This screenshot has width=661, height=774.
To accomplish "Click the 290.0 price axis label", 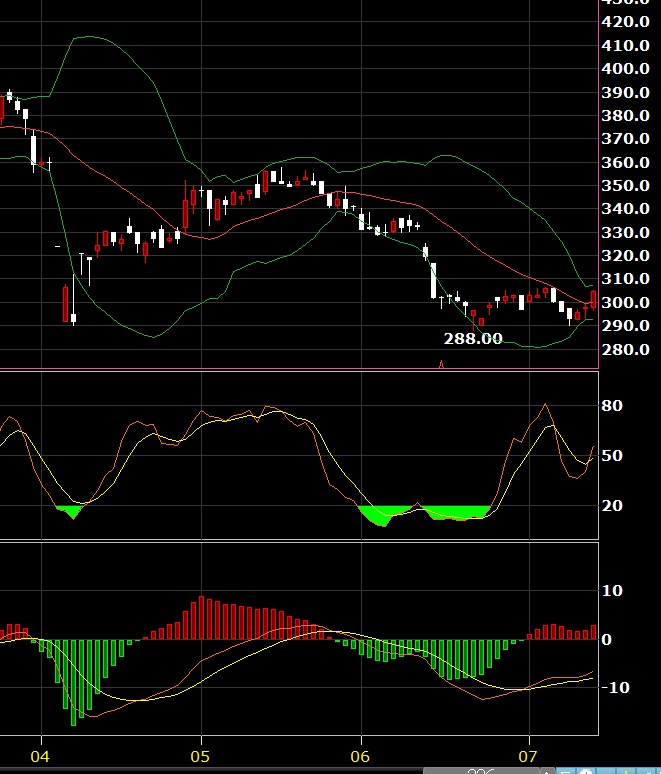I will click(625, 326).
